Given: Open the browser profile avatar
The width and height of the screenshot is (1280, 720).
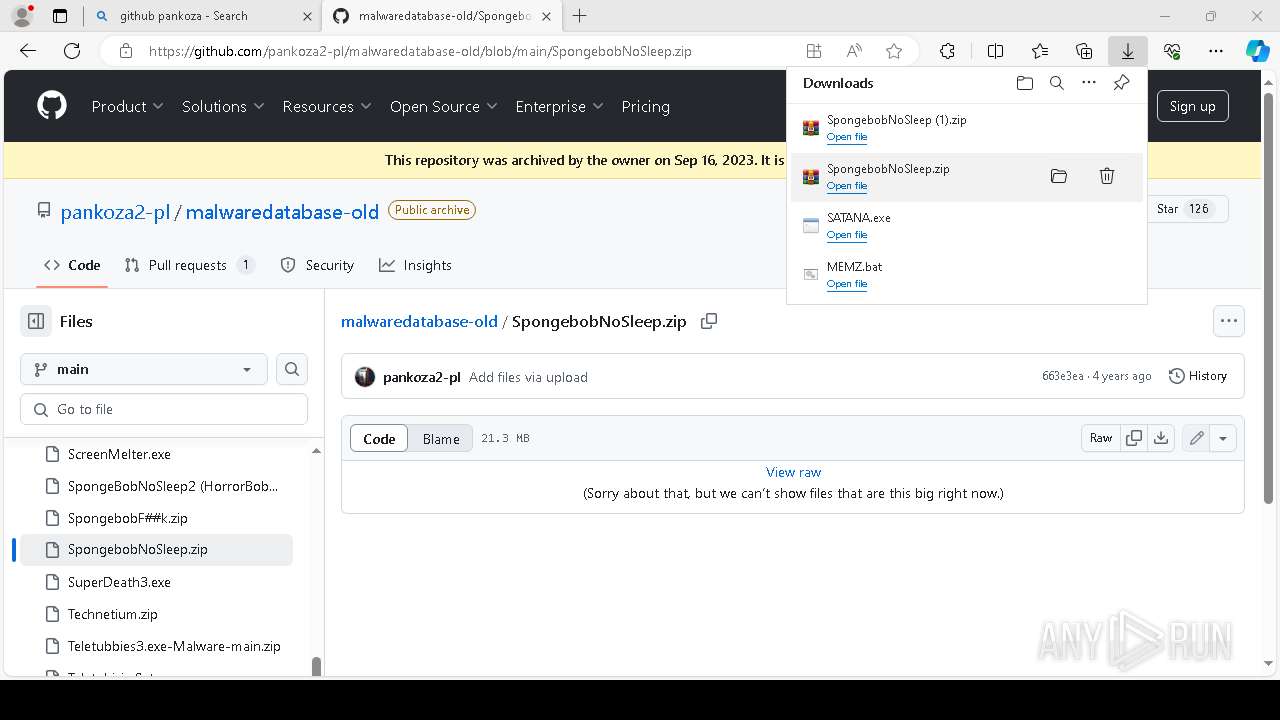Looking at the screenshot, I should (22, 16).
